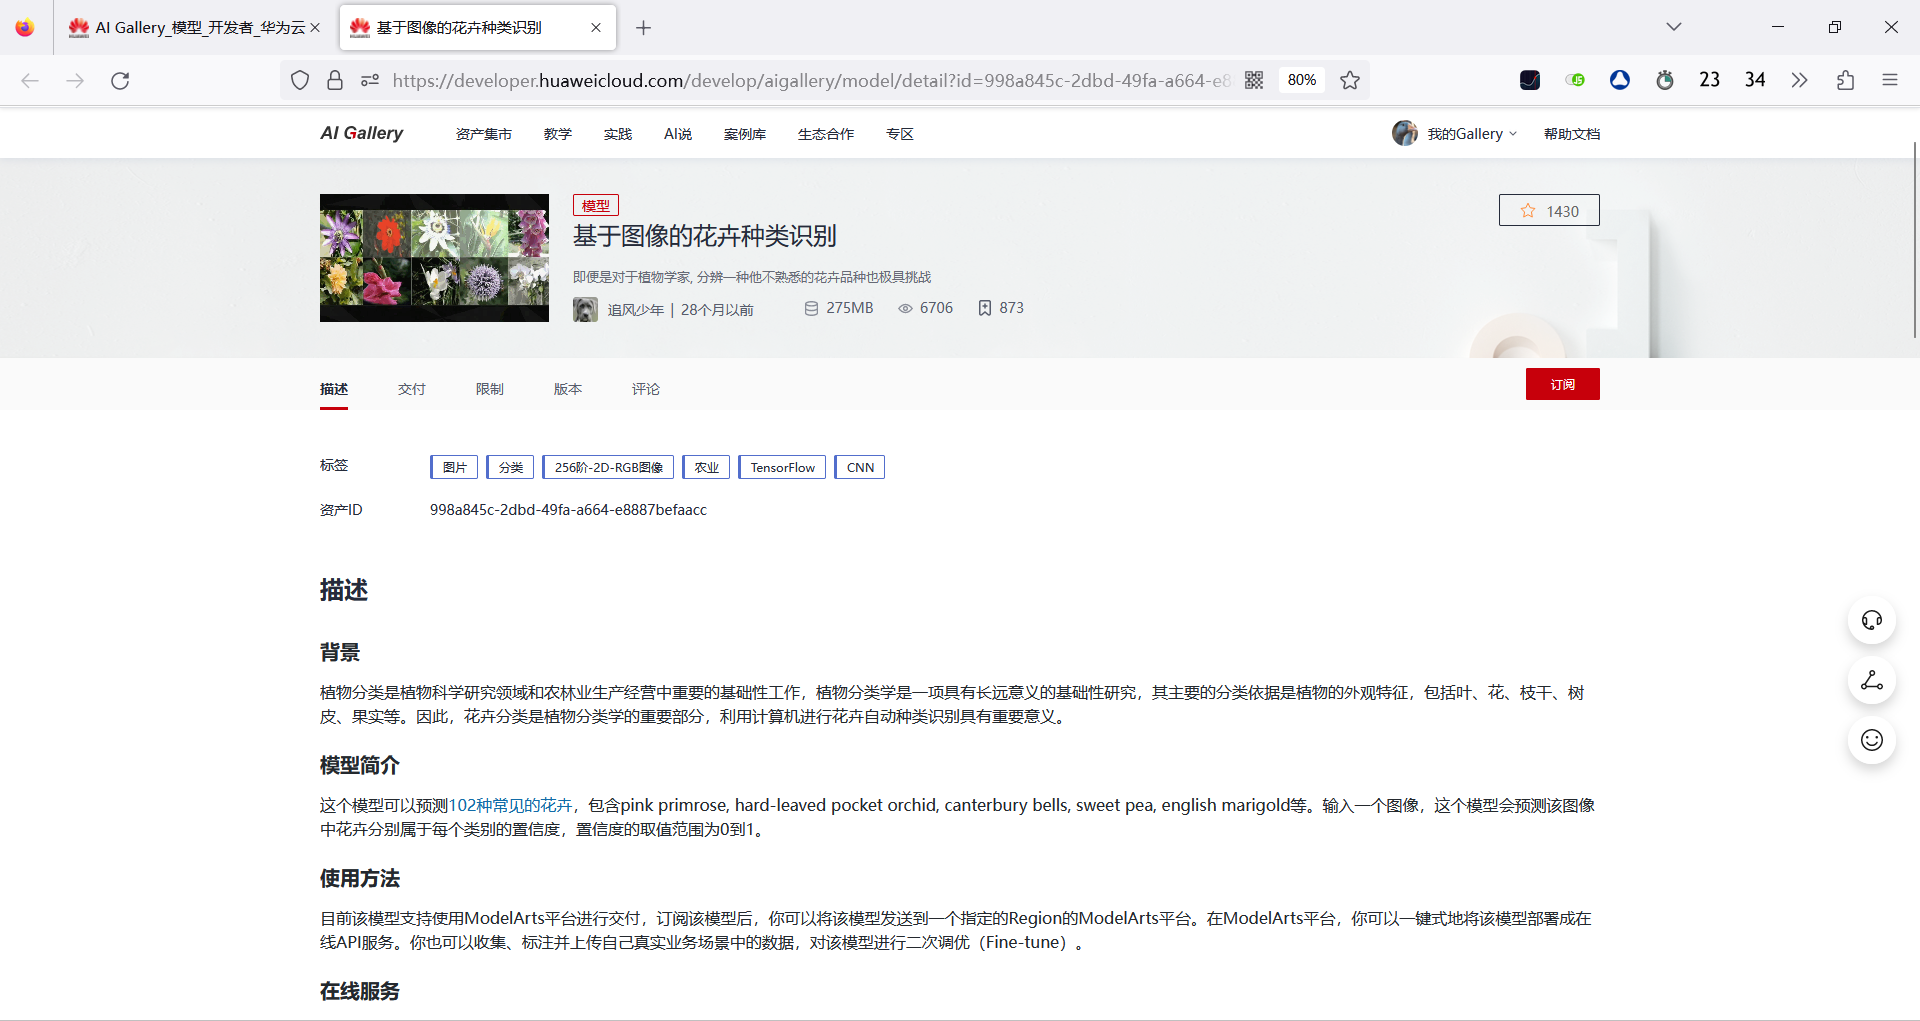Click the 80% page zoom control
The height and width of the screenshot is (1021, 1920).
pos(1301,80)
